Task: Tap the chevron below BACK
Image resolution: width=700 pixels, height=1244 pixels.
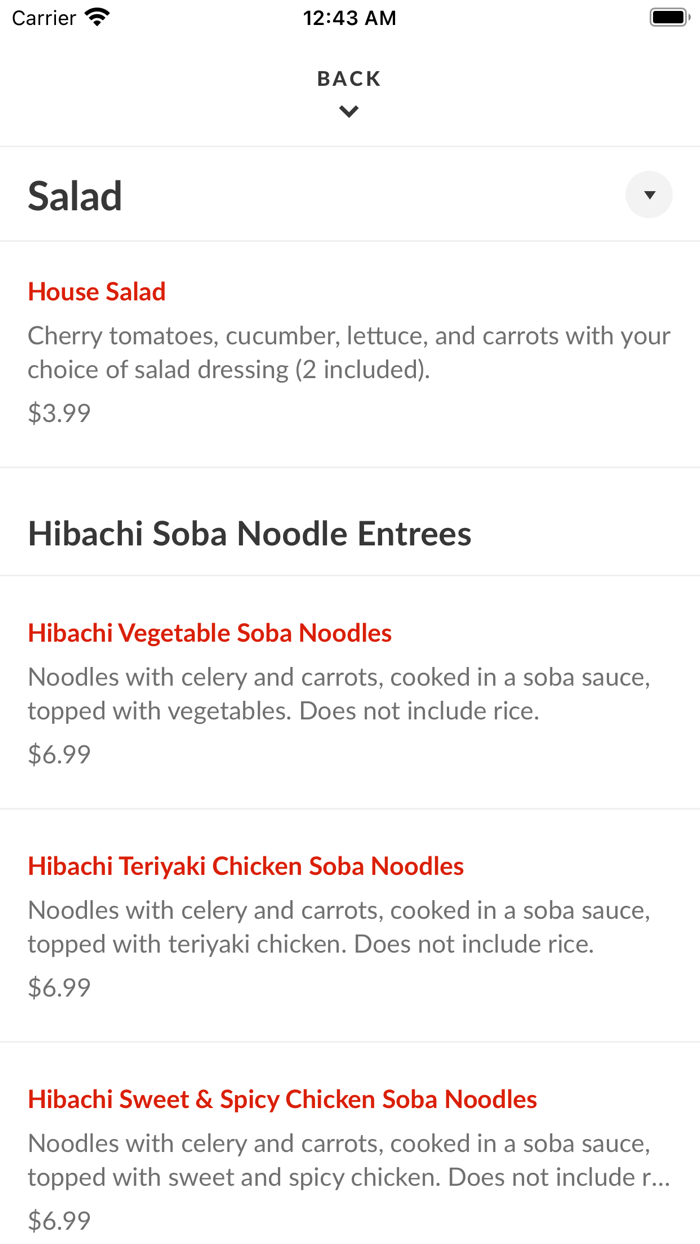Action: pos(348,111)
